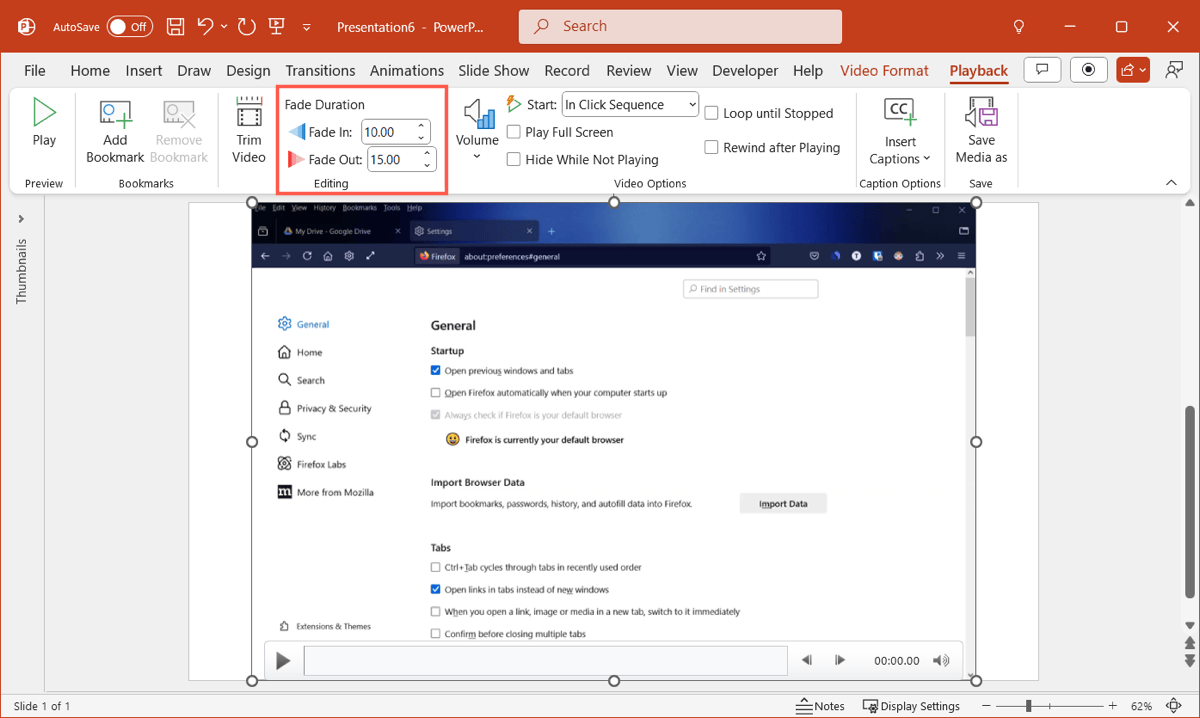The image size is (1200, 718).
Task: Click Save Media as
Action: (x=981, y=131)
